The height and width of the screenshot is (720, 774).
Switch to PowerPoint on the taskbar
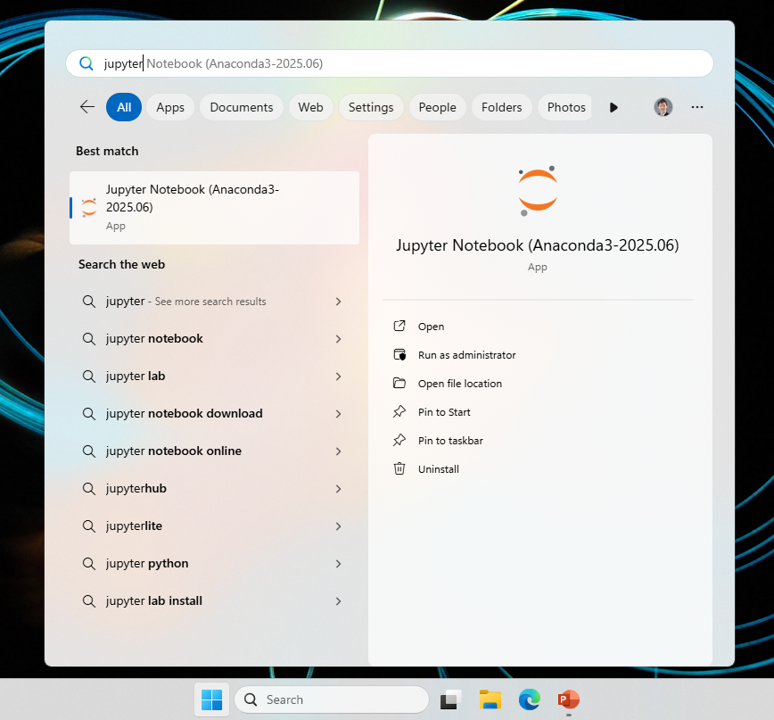click(569, 700)
